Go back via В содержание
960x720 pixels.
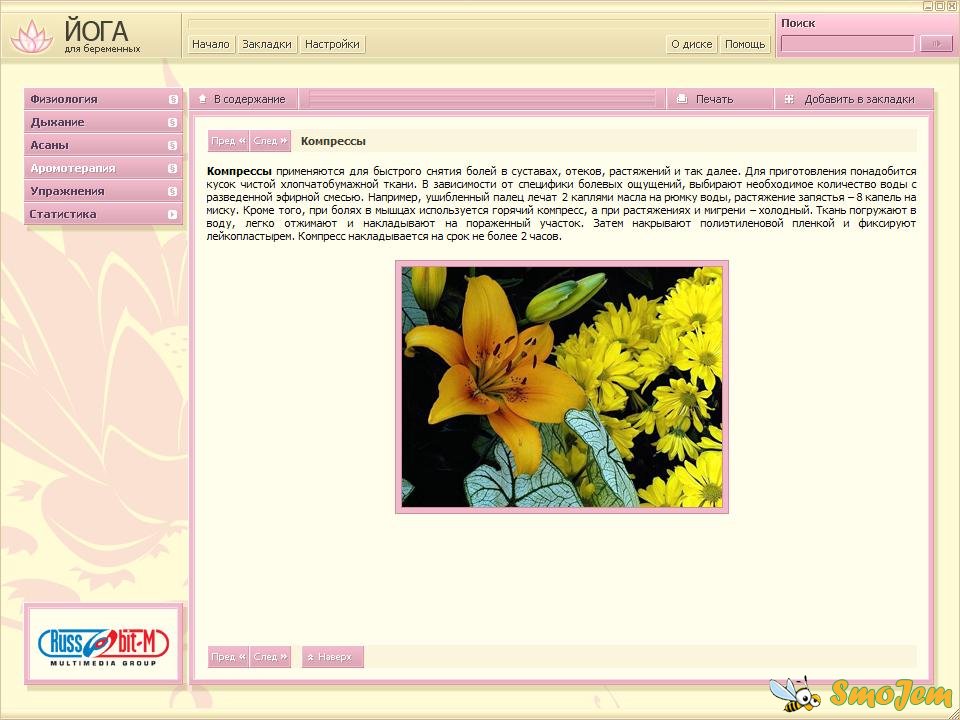pos(243,99)
